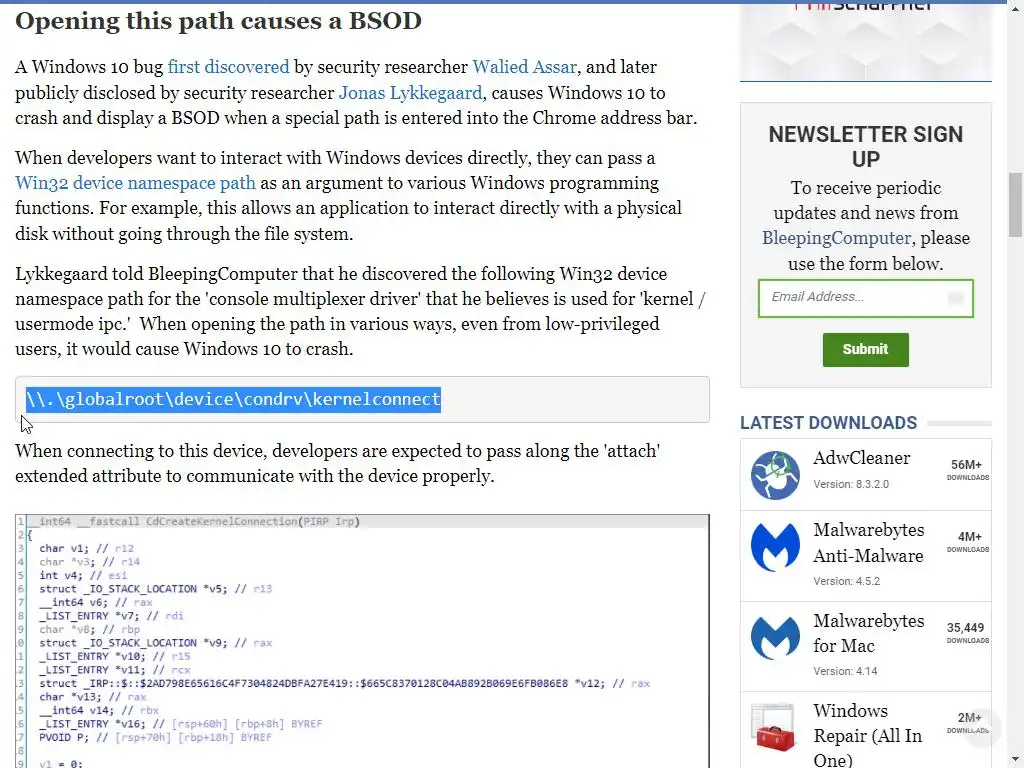
Task: Open the Win32 device namespace path link
Action: point(135,183)
